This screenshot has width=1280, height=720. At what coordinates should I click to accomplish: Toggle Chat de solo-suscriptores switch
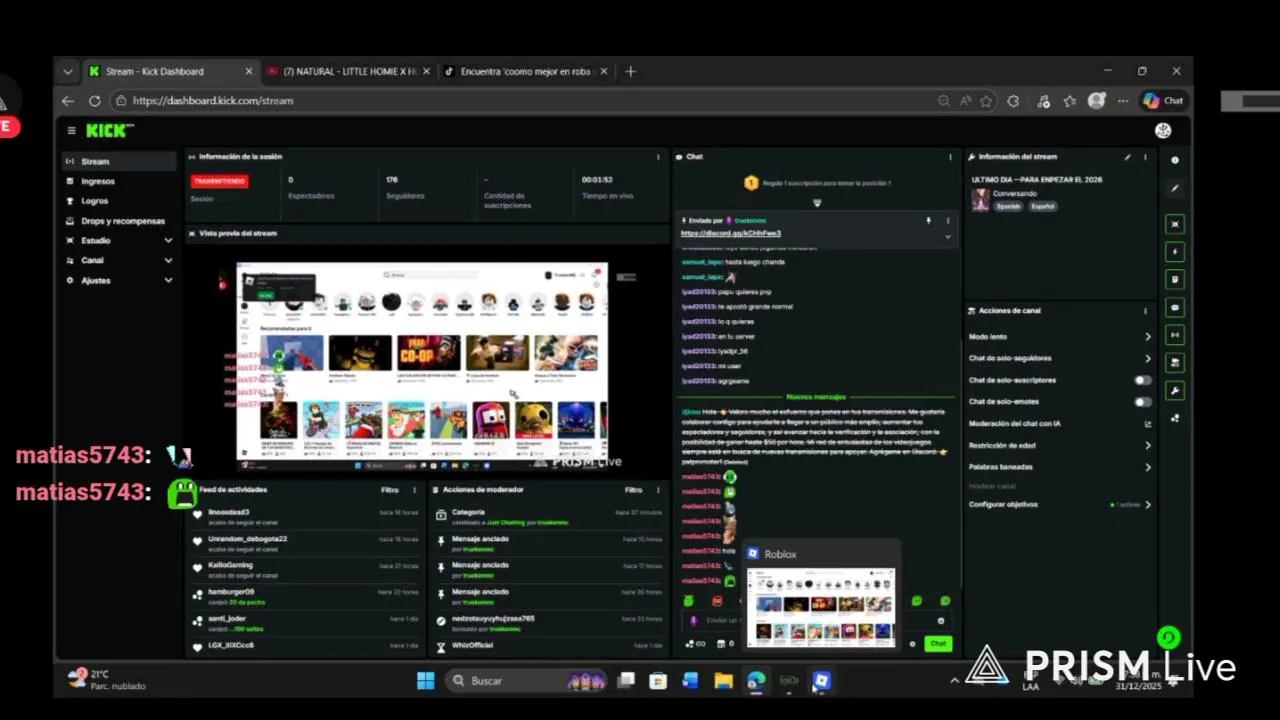point(1143,380)
